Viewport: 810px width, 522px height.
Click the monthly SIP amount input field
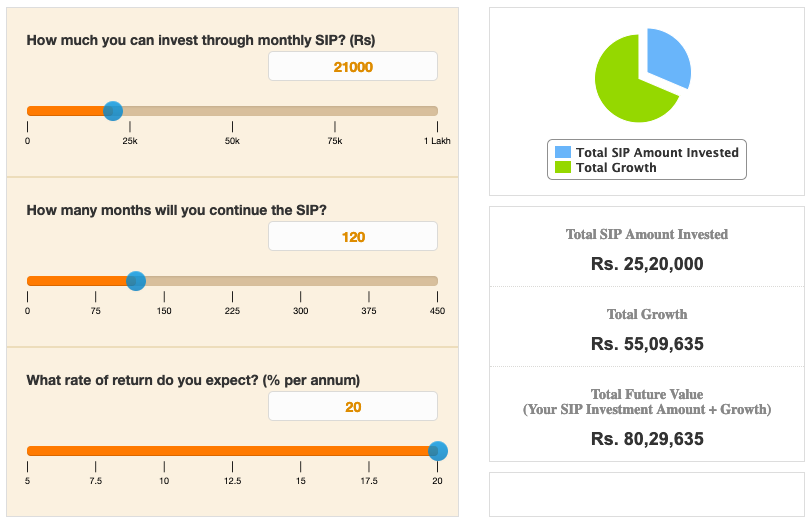point(352,67)
